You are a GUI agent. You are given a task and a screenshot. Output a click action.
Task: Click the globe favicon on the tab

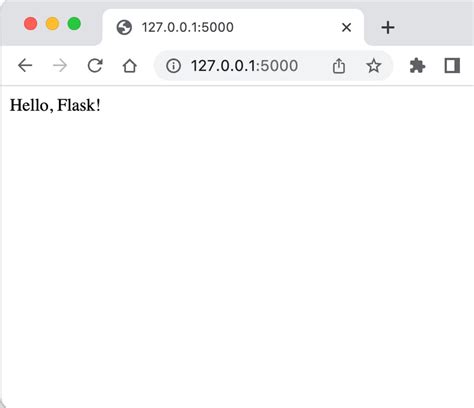point(124,27)
